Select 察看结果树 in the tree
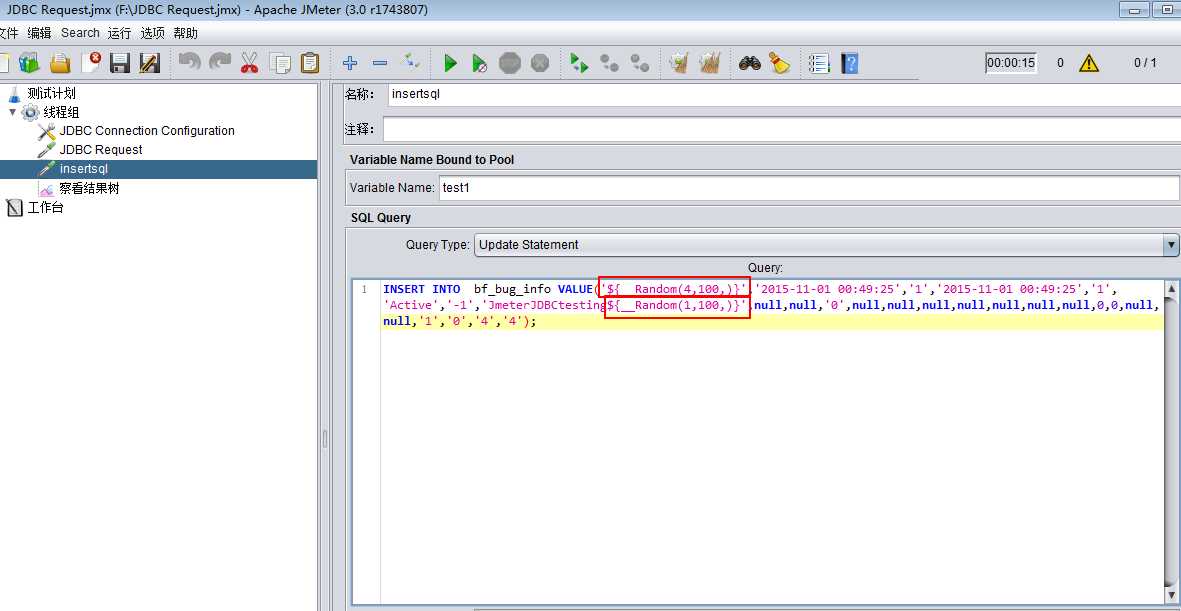Viewport: 1181px width, 611px height. (89, 188)
